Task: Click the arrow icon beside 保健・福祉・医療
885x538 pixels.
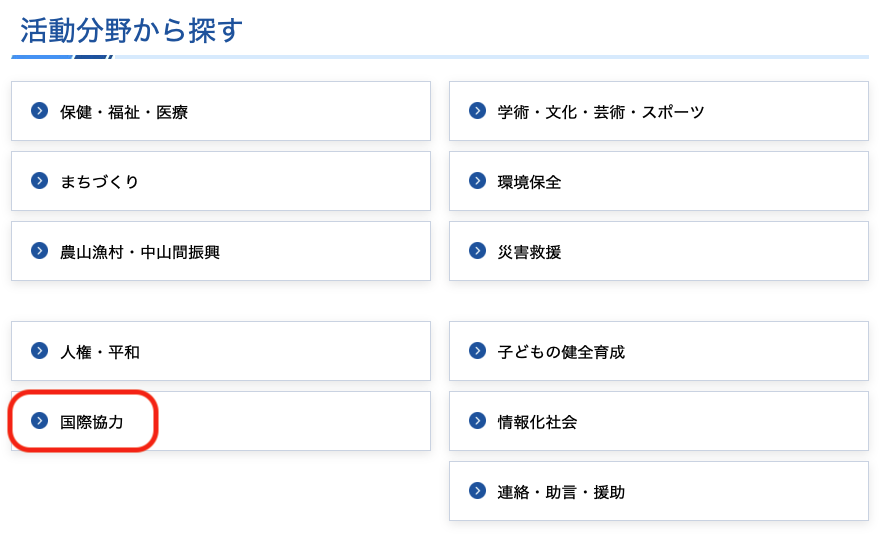Action: [x=40, y=111]
